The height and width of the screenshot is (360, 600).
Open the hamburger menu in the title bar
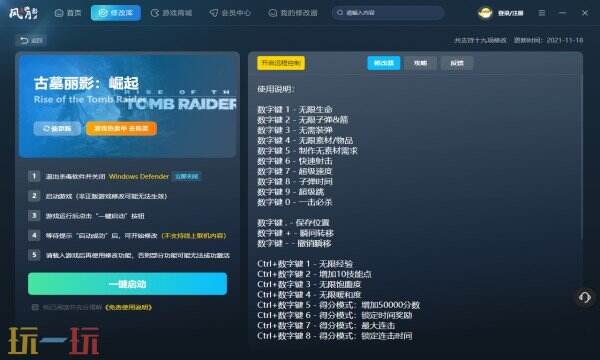coord(542,13)
